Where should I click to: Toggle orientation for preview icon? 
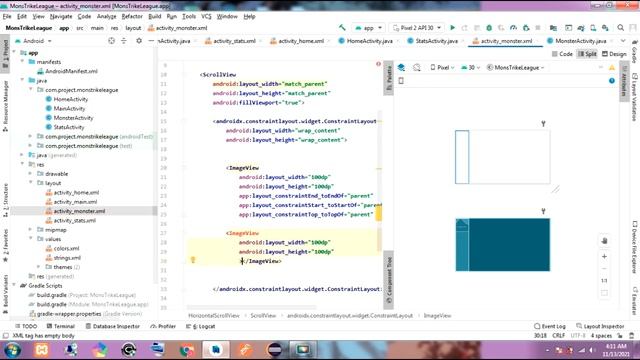click(x=416, y=67)
